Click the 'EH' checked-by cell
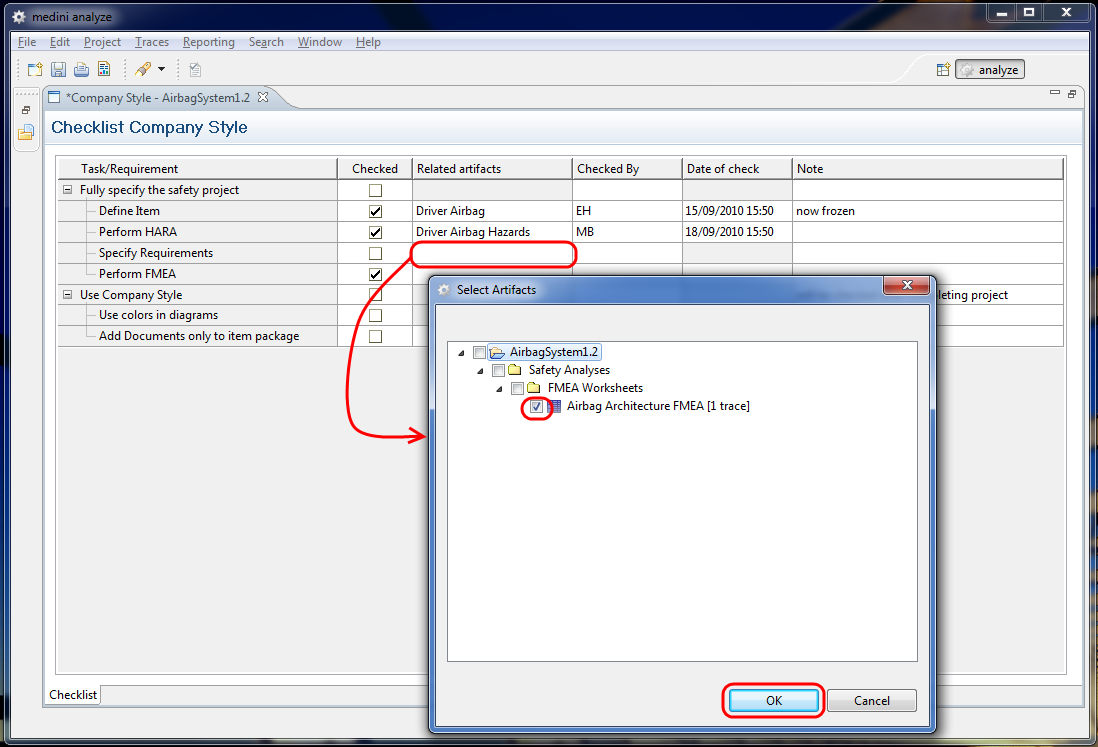 [627, 211]
